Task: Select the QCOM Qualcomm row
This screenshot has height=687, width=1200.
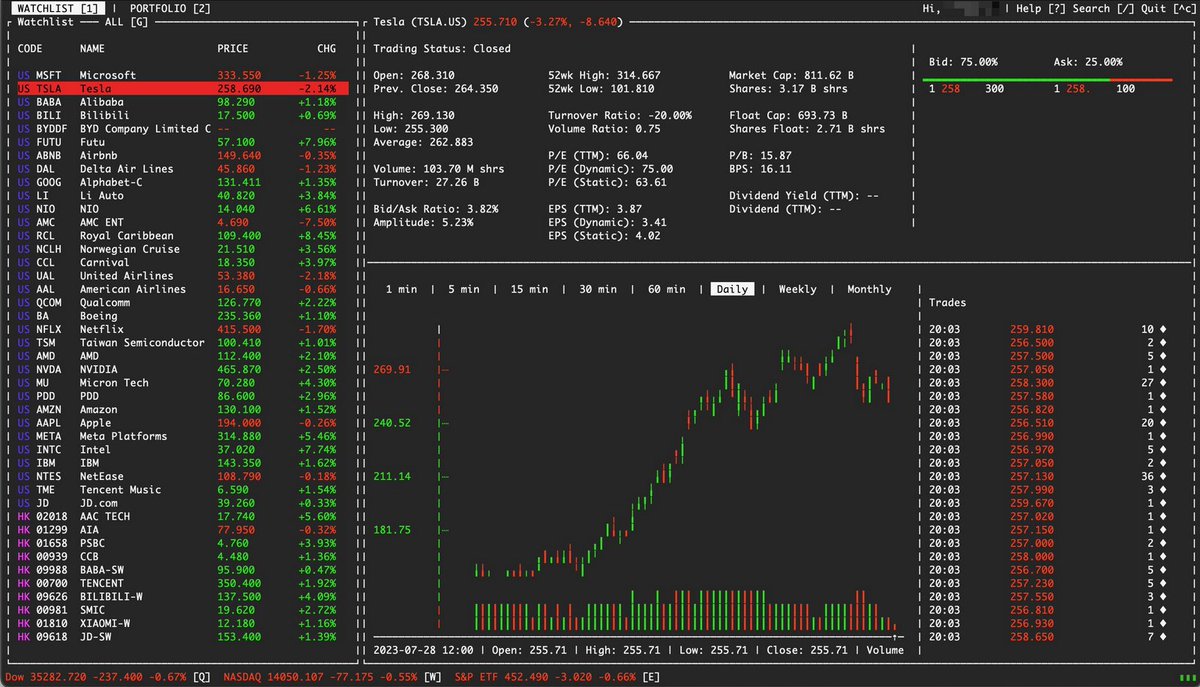Action: pyautogui.click(x=182, y=302)
